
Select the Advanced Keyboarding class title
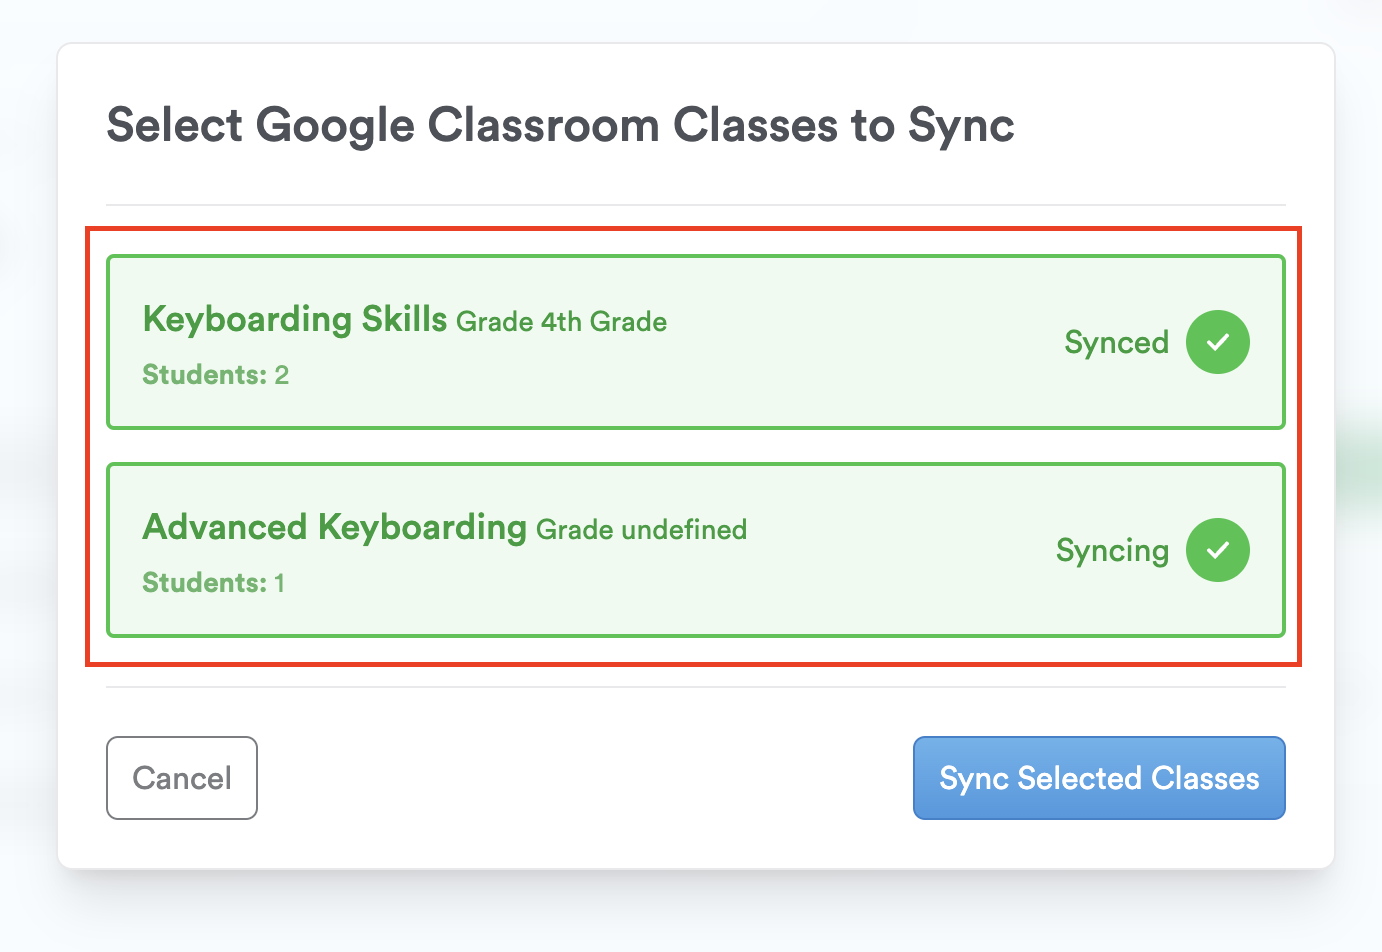point(335,527)
